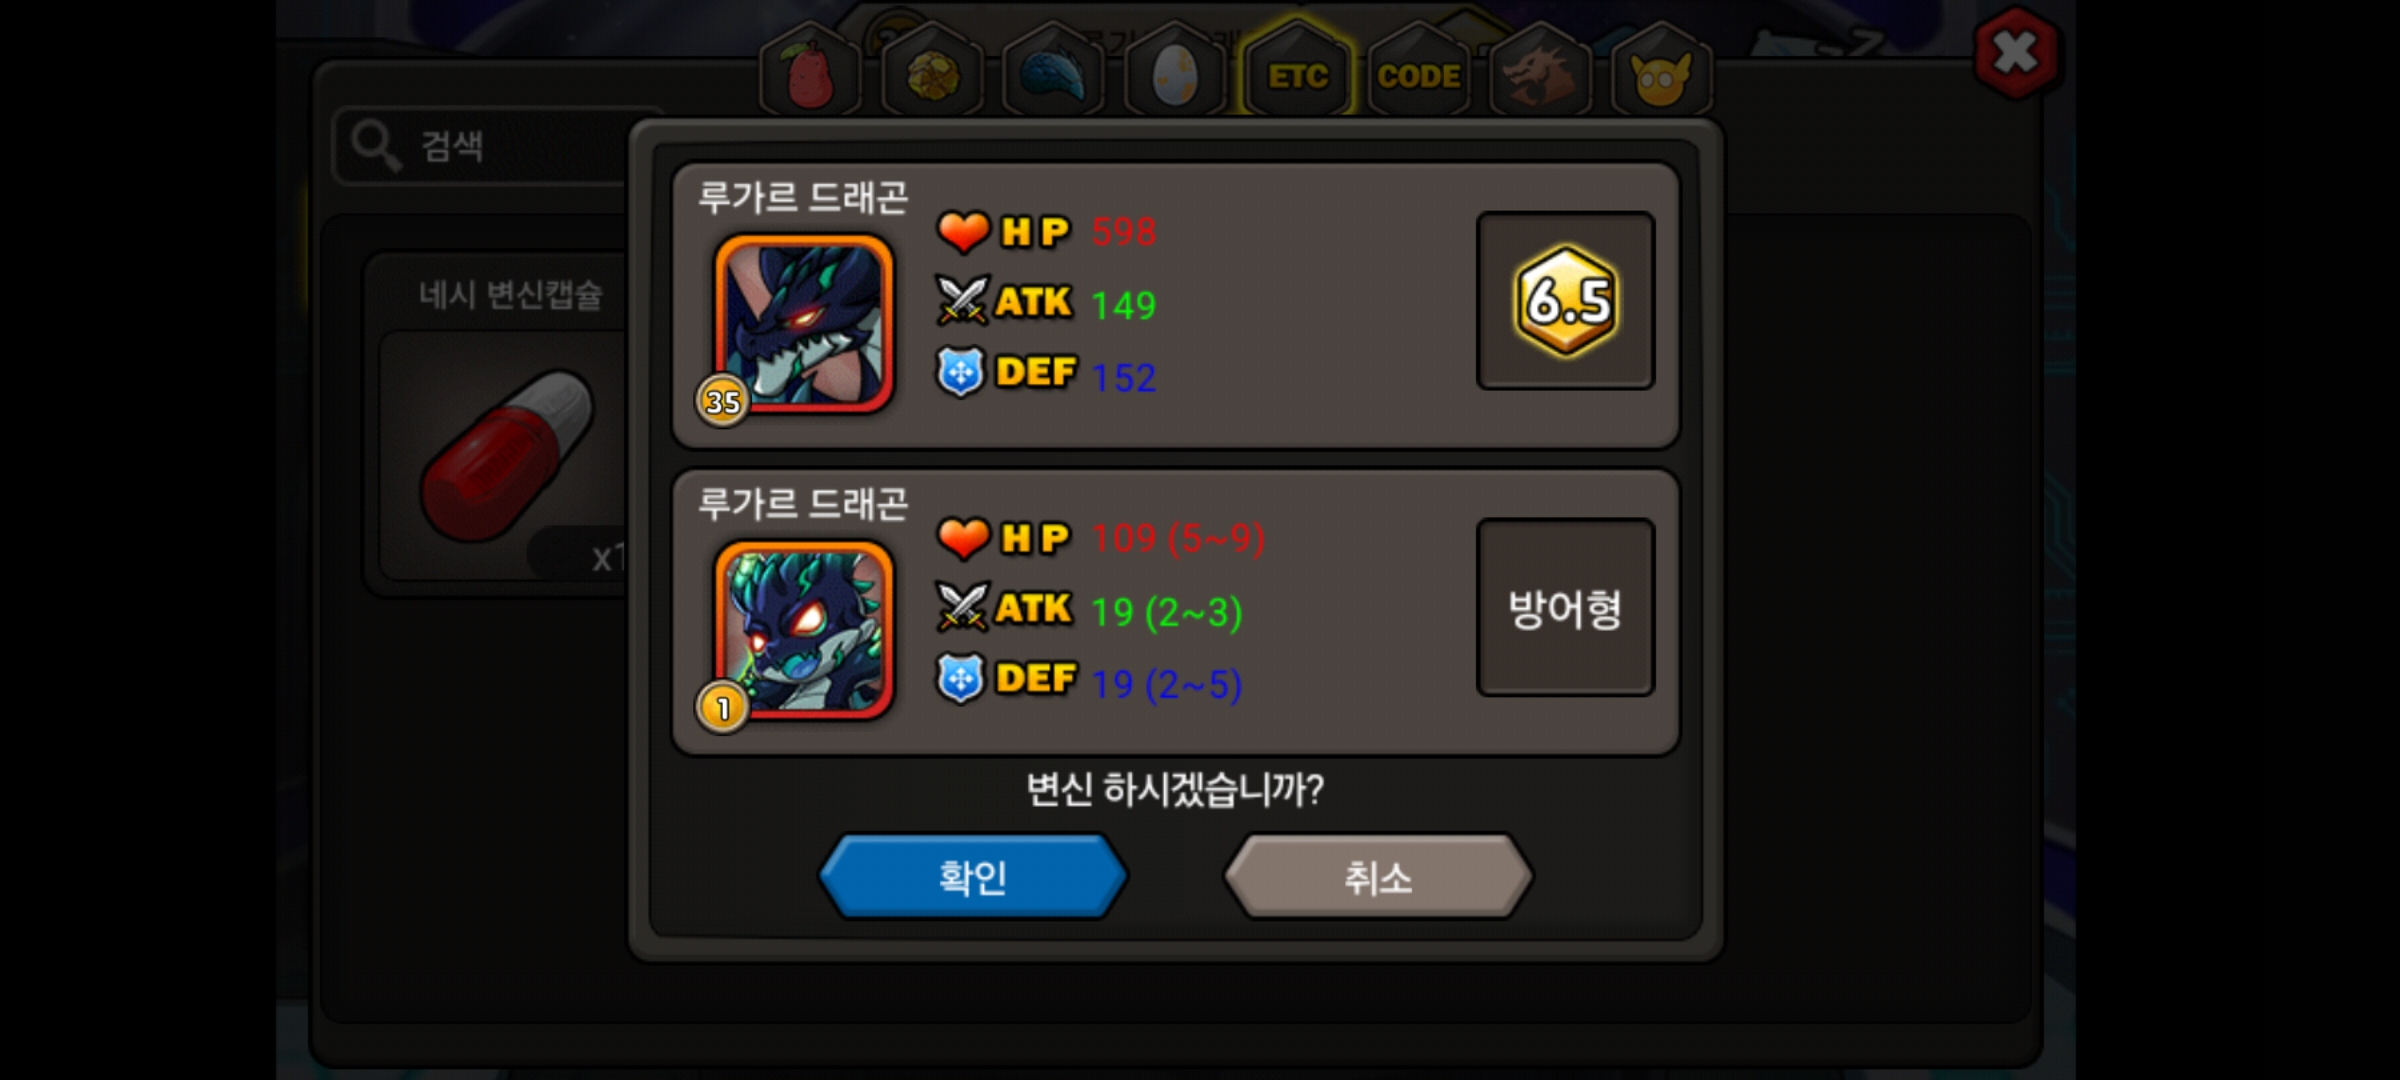Viewport: 2400px width, 1080px height.
Task: Confirm transformation with the blue 확인 button
Action: (973, 877)
